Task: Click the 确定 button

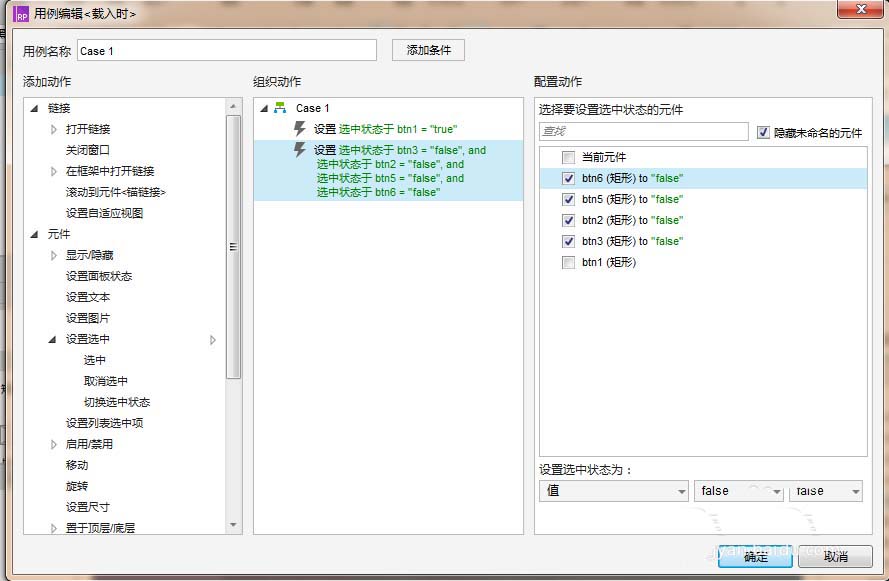Action: (x=755, y=557)
